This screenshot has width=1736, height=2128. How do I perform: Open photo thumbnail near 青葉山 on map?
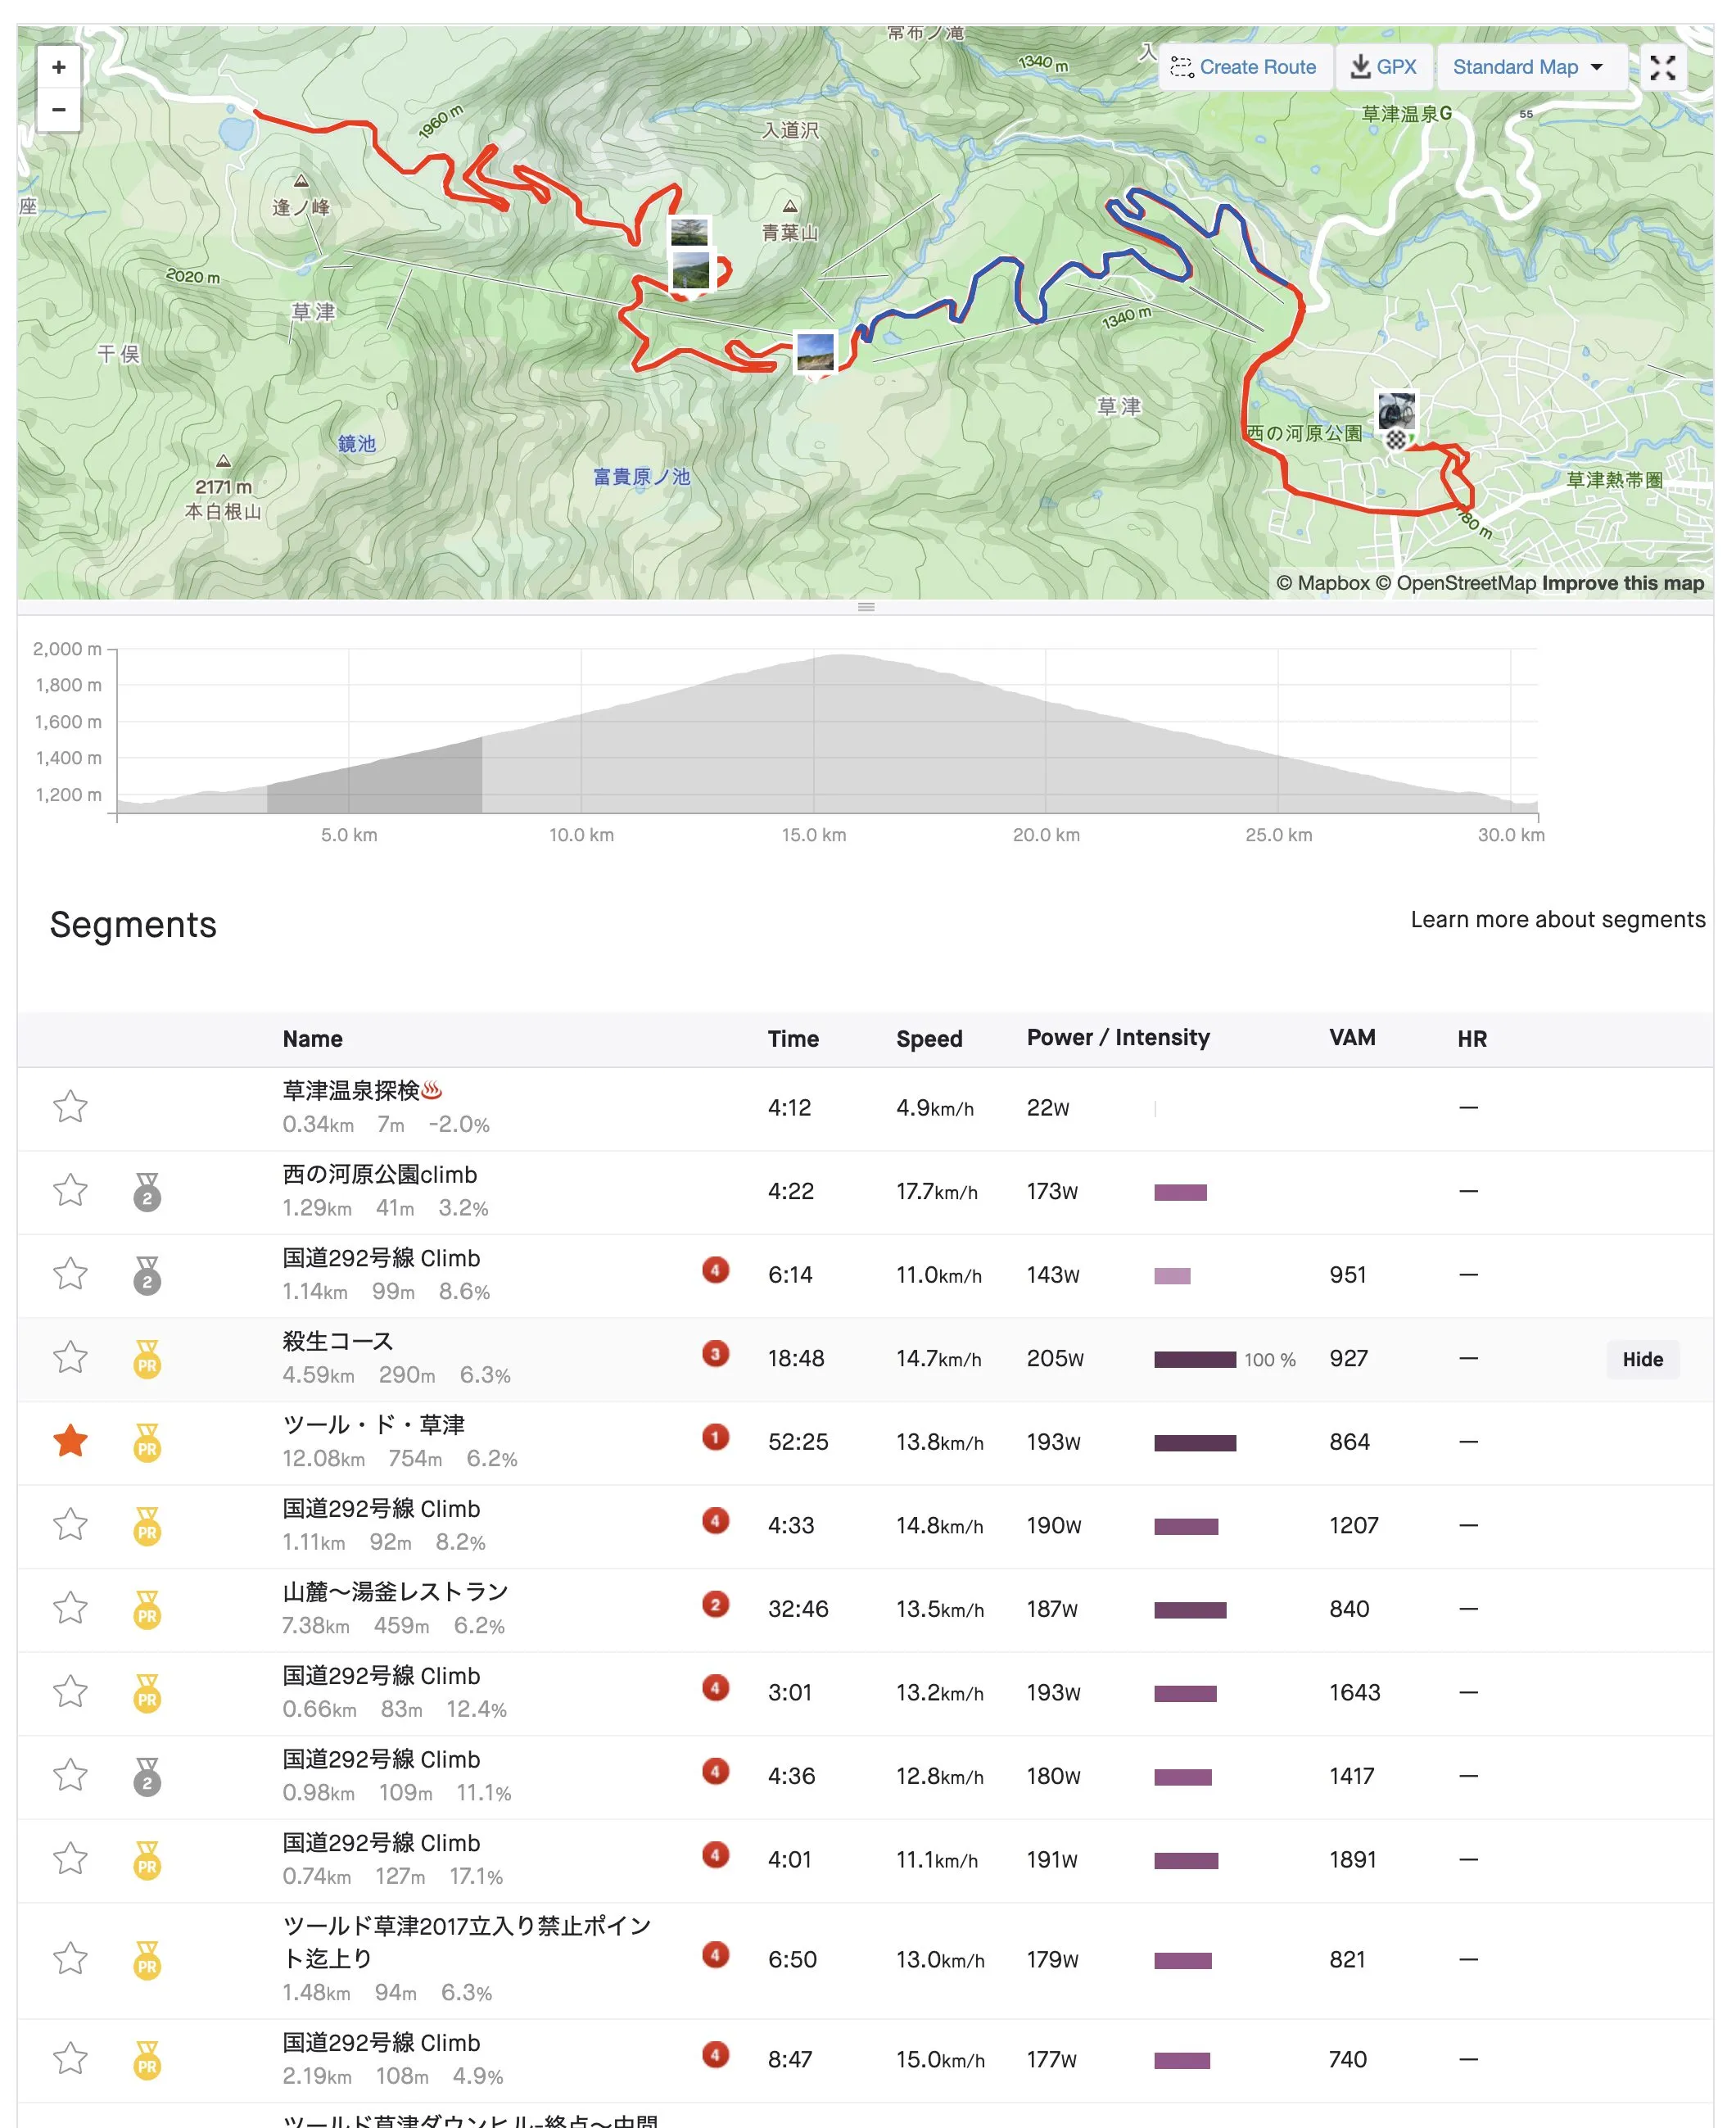[689, 232]
